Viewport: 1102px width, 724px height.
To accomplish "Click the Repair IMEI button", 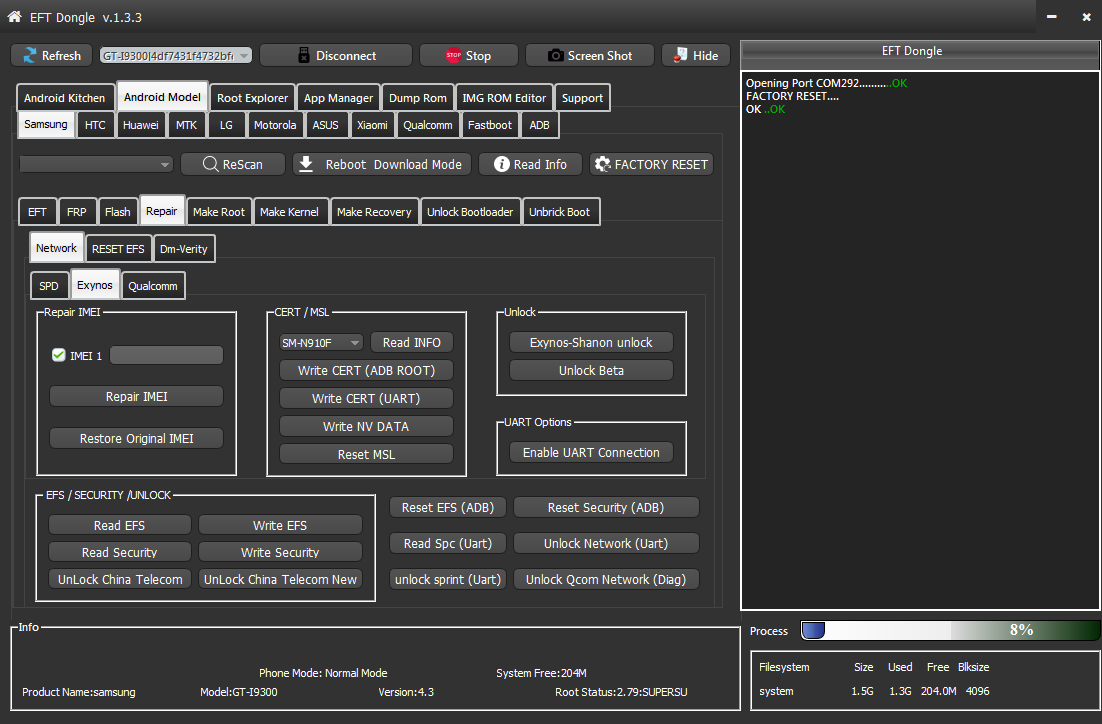I will 136,396.
